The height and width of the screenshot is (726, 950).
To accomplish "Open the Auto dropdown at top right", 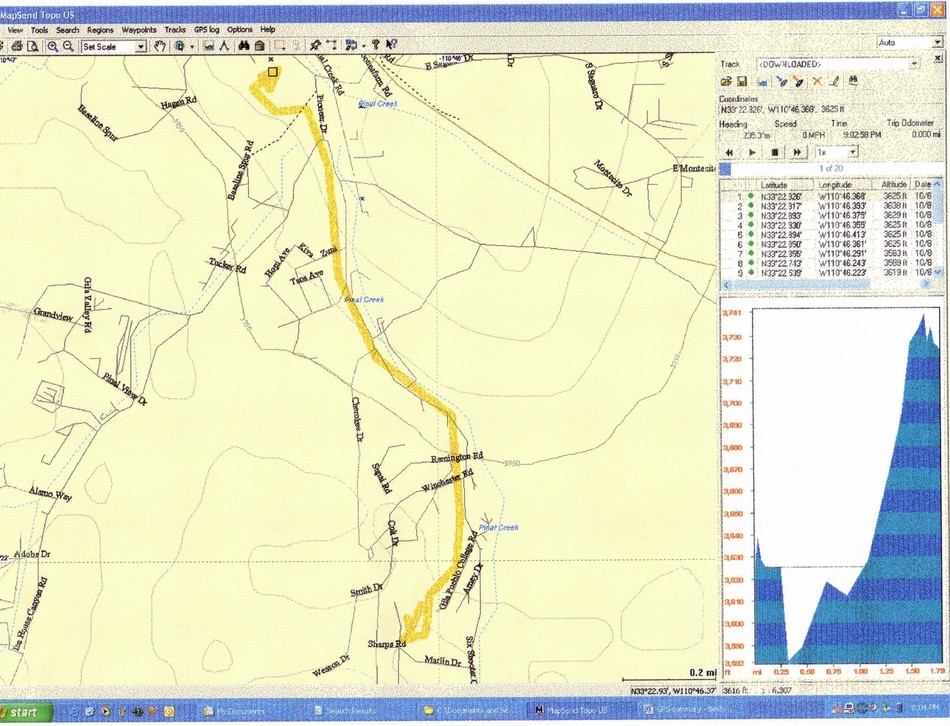I will click(x=937, y=43).
